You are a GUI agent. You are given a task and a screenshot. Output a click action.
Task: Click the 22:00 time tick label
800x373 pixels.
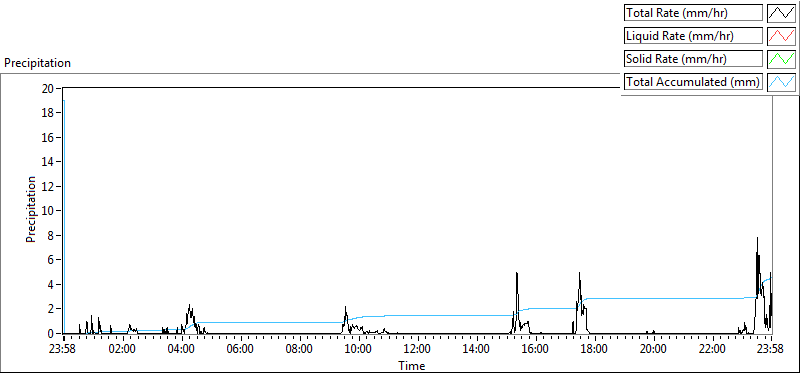[x=712, y=350]
